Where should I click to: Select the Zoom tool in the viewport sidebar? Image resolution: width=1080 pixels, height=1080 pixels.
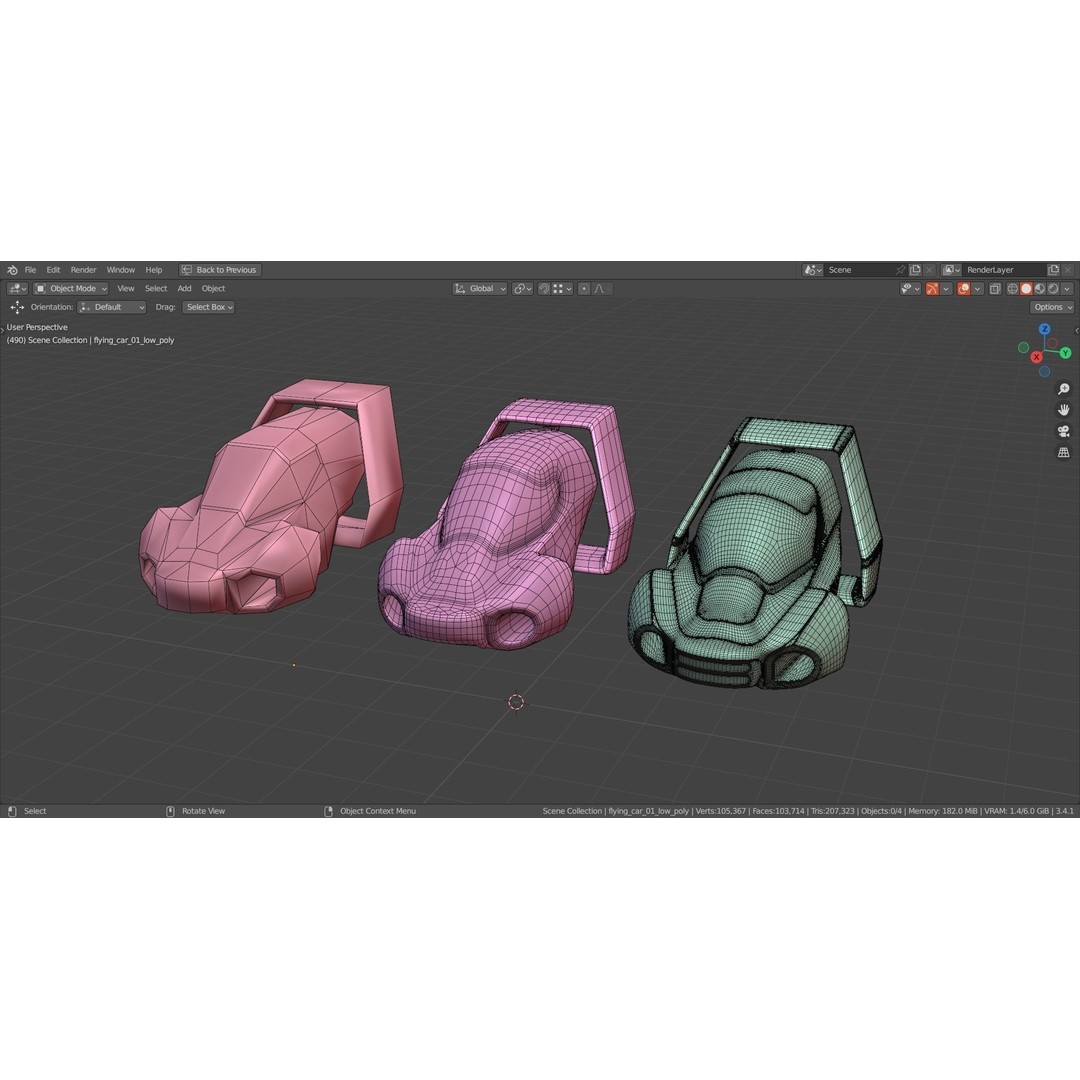click(1063, 388)
